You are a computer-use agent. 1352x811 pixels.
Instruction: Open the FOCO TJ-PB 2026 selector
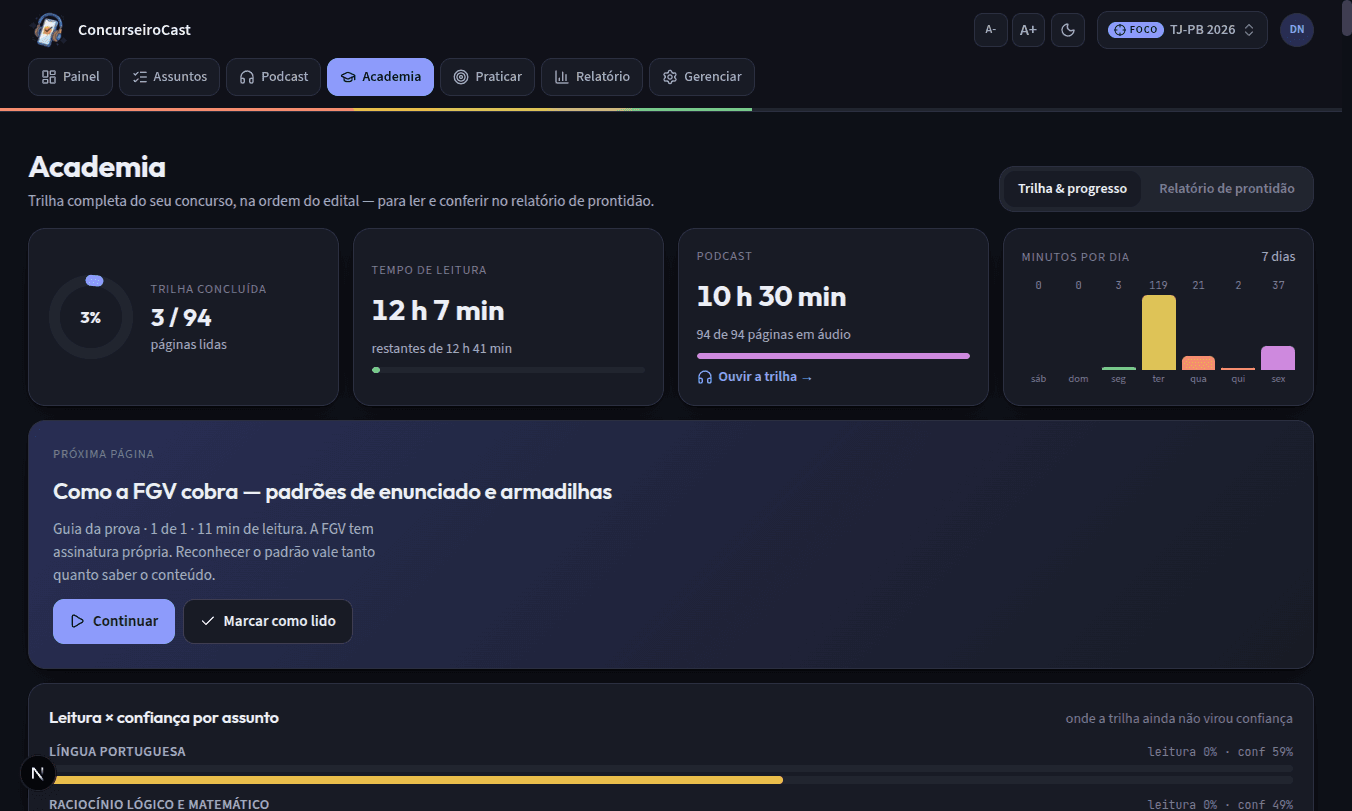tap(1182, 30)
